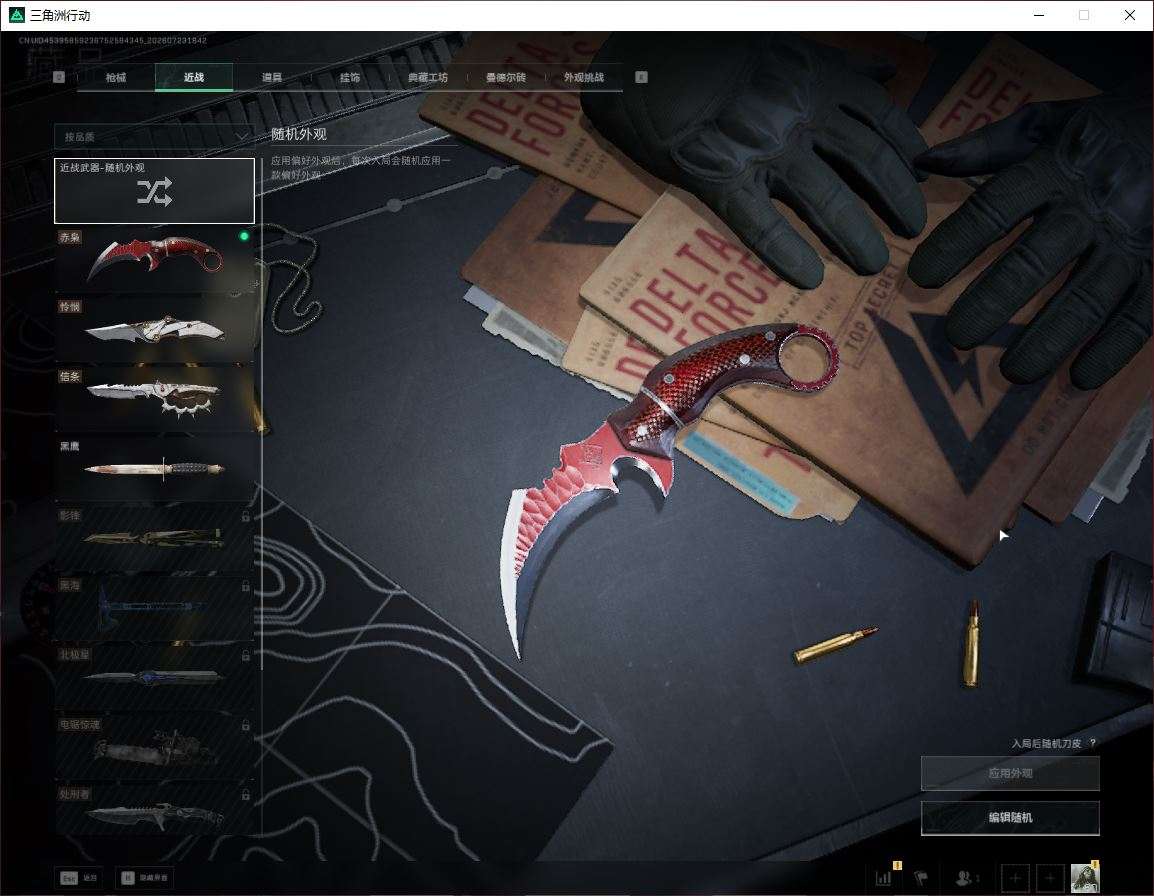1154x896 pixels.
Task: Click plus slot next to friends icon
Action: click(1015, 878)
